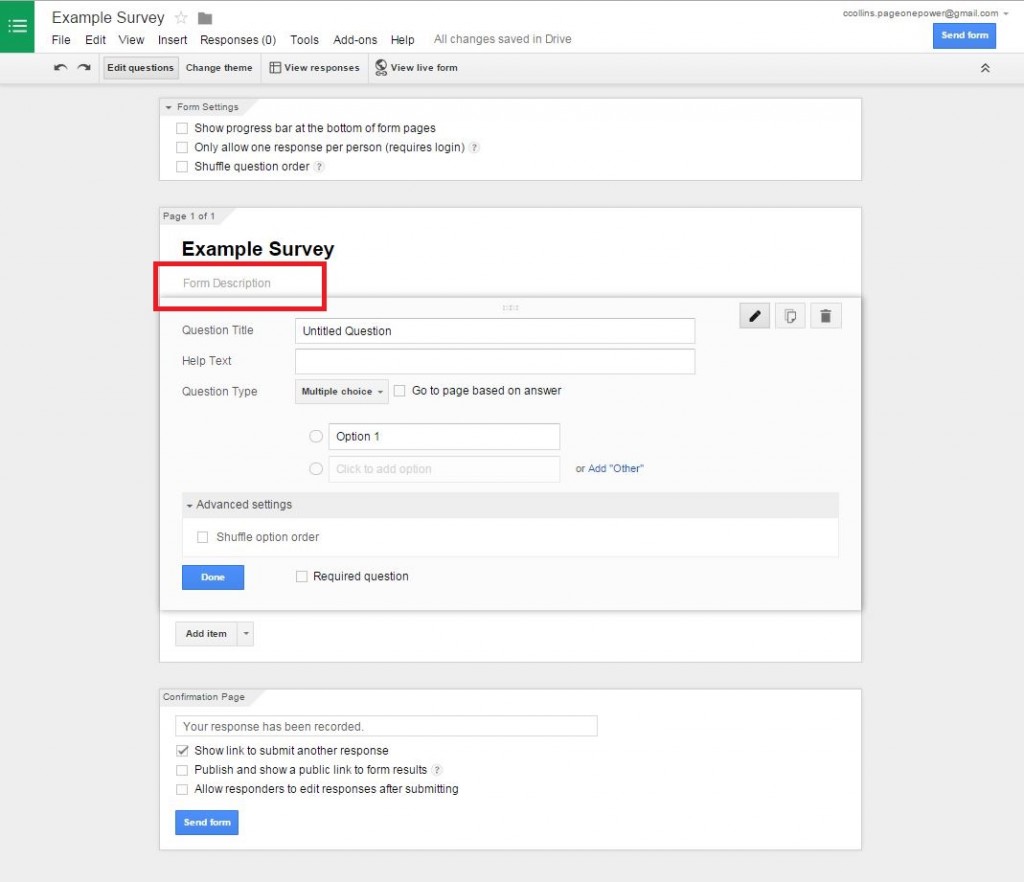Click the Done button

pos(212,577)
